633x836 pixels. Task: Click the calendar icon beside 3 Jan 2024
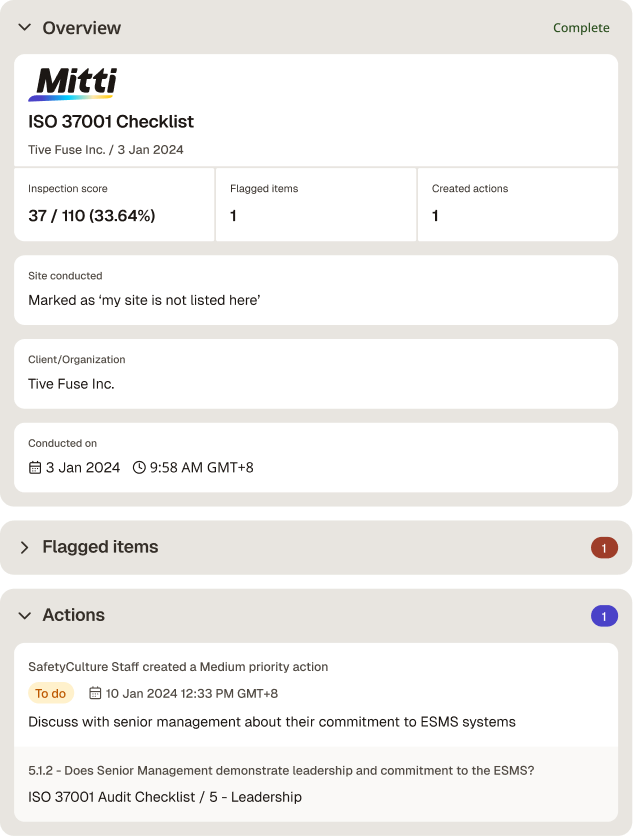(35, 468)
